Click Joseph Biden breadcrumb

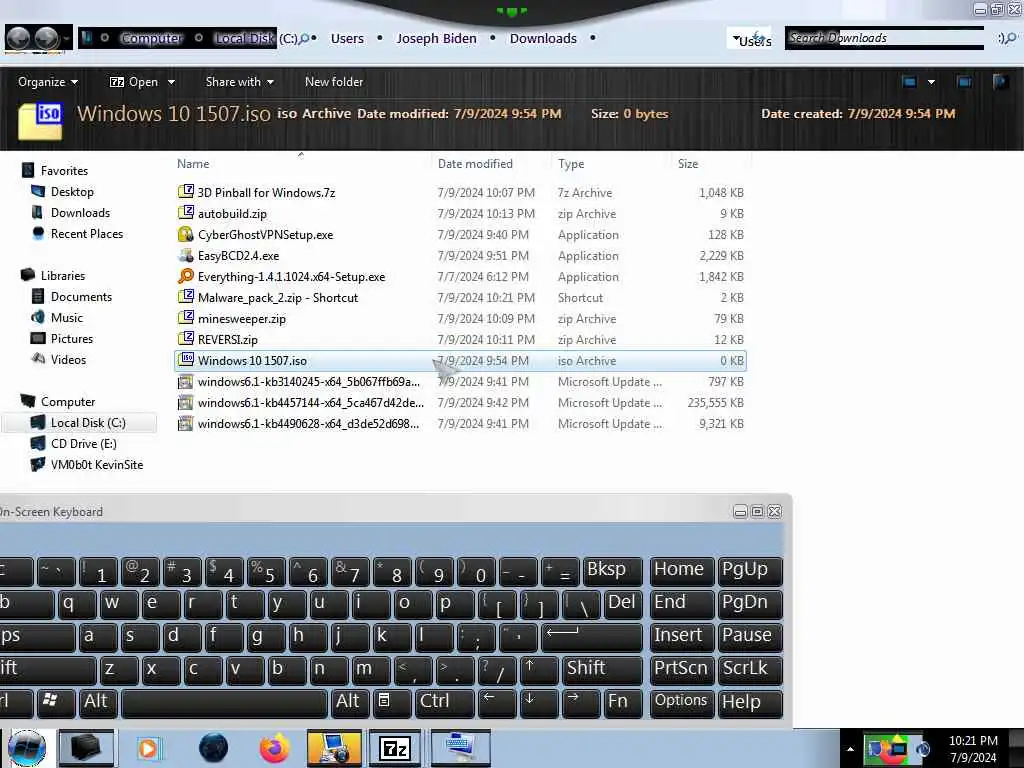tap(436, 39)
